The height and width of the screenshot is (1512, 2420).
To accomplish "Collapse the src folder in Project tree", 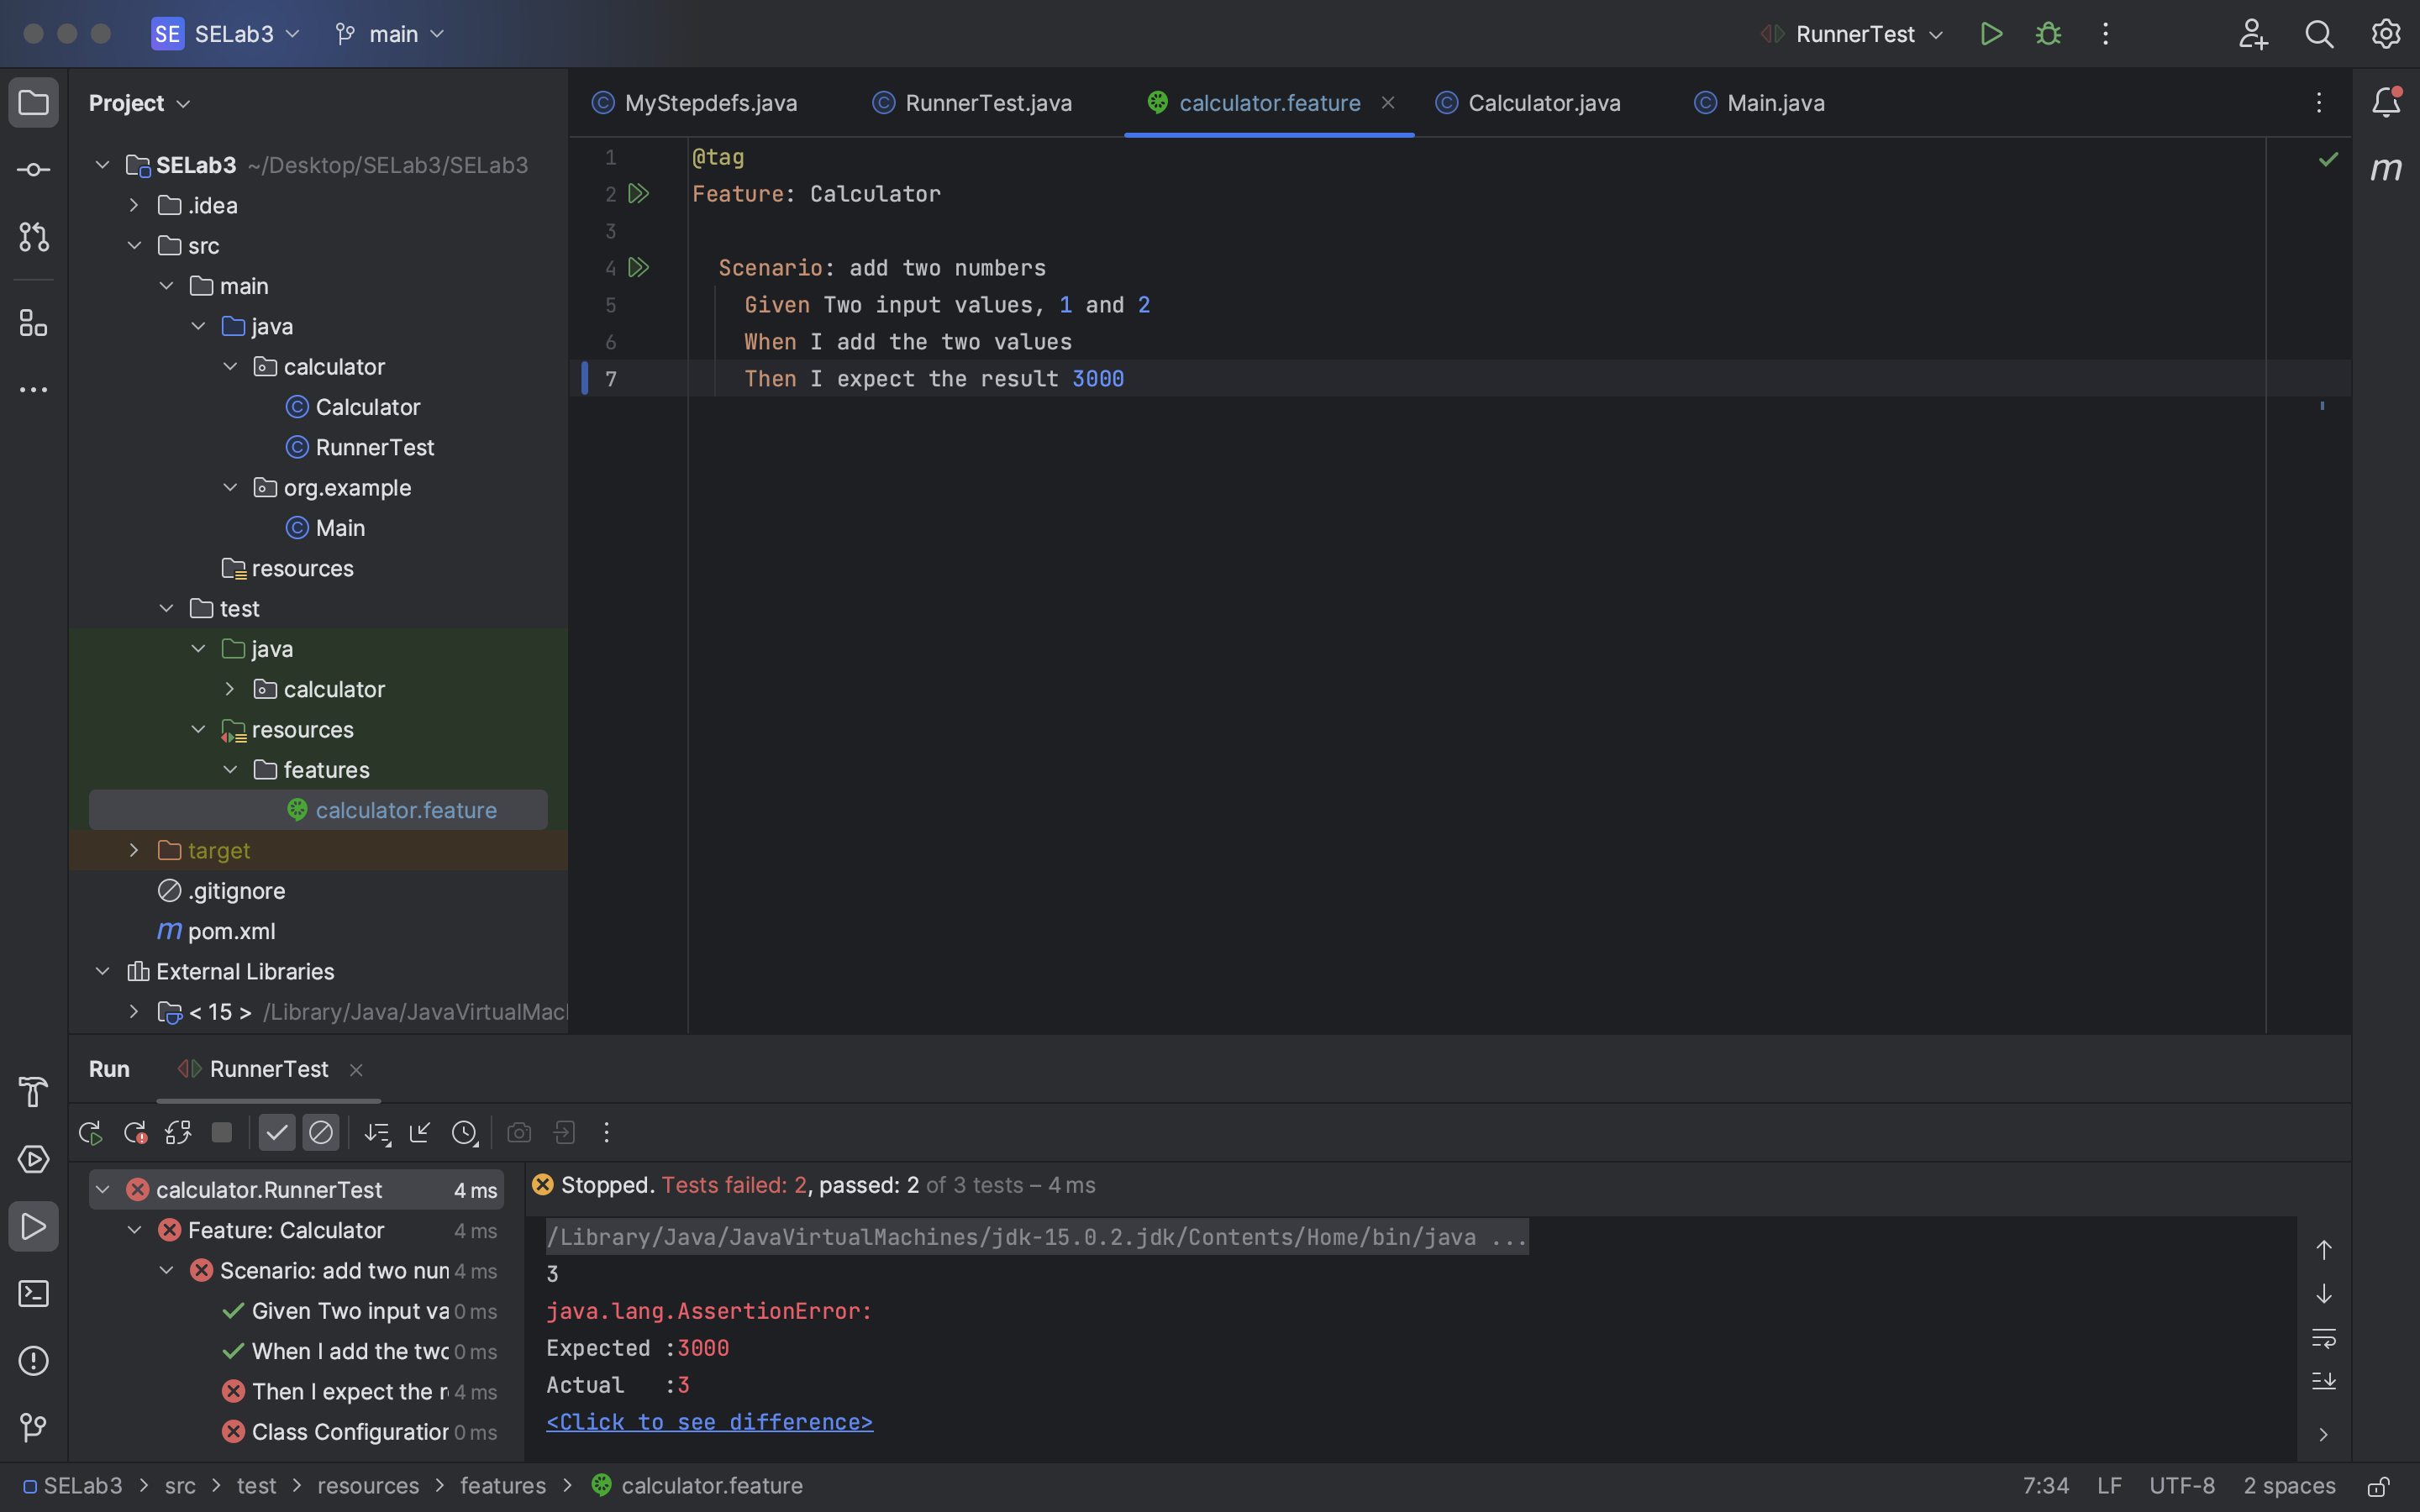I will click(x=135, y=245).
